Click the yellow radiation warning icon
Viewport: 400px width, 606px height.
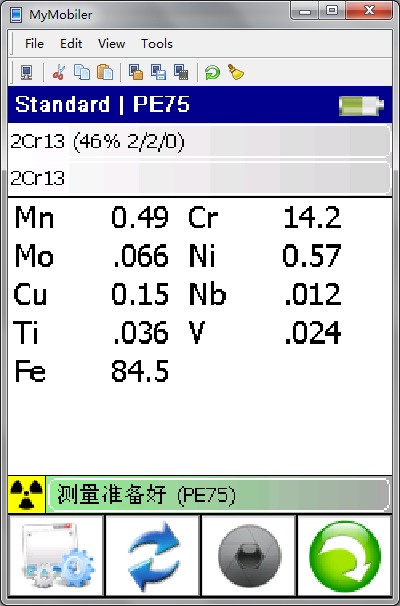26,495
